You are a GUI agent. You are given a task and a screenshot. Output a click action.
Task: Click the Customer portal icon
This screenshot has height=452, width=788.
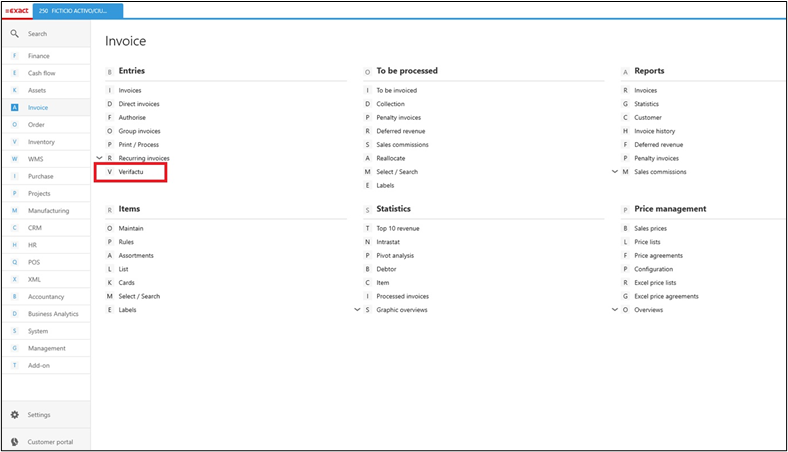[x=14, y=442]
